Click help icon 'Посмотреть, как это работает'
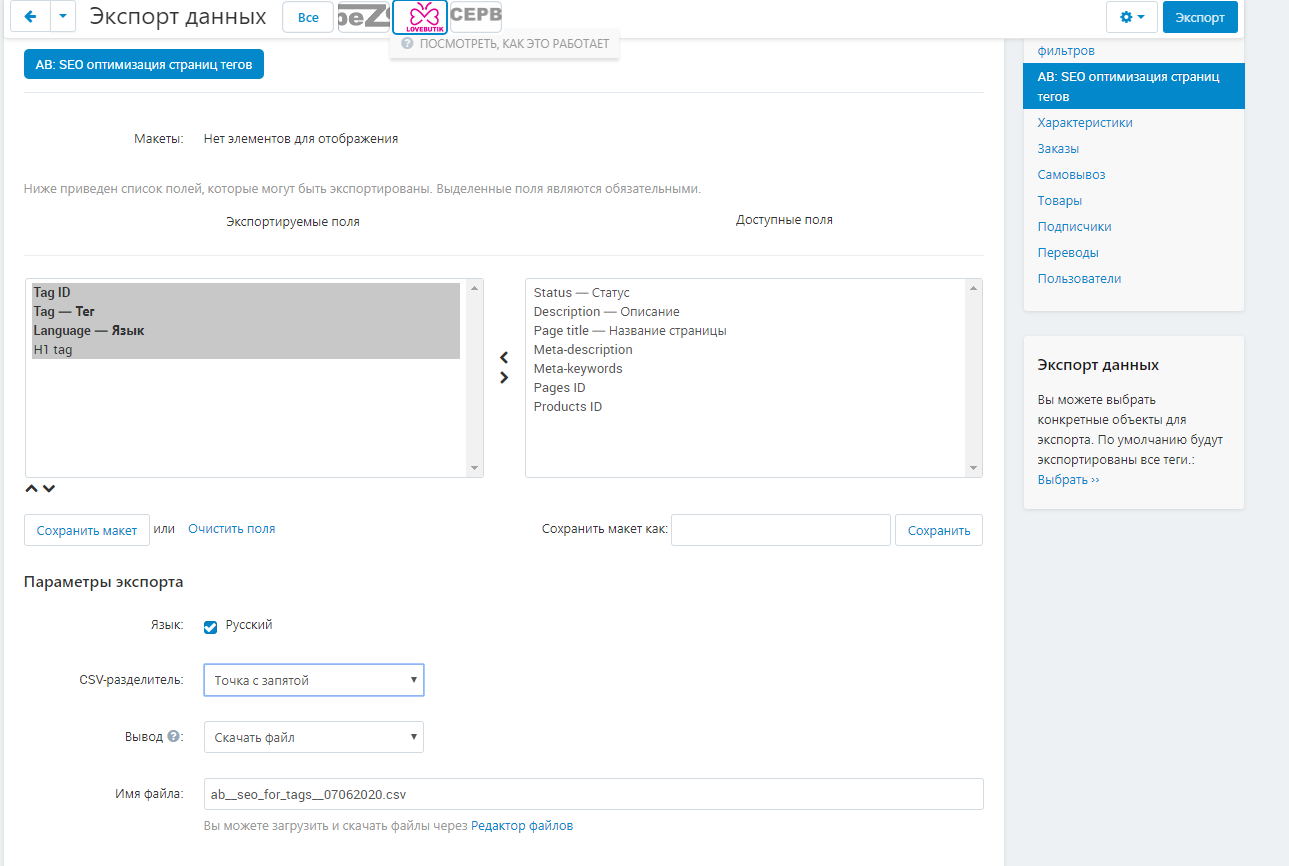Viewport: 1289px width, 866px height. pos(407,44)
